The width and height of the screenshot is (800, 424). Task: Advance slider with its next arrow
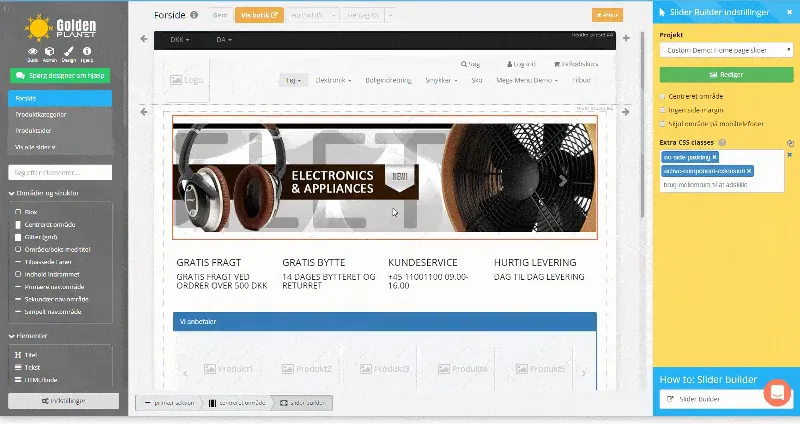pos(562,180)
